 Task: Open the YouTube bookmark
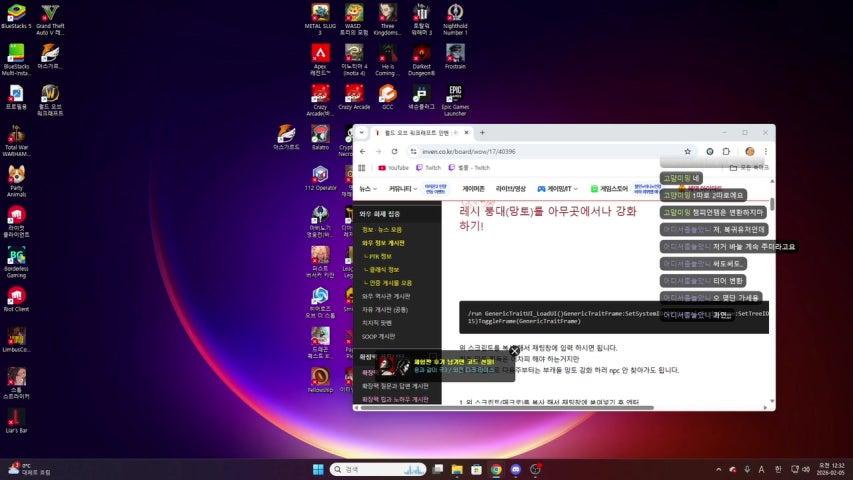click(x=392, y=168)
